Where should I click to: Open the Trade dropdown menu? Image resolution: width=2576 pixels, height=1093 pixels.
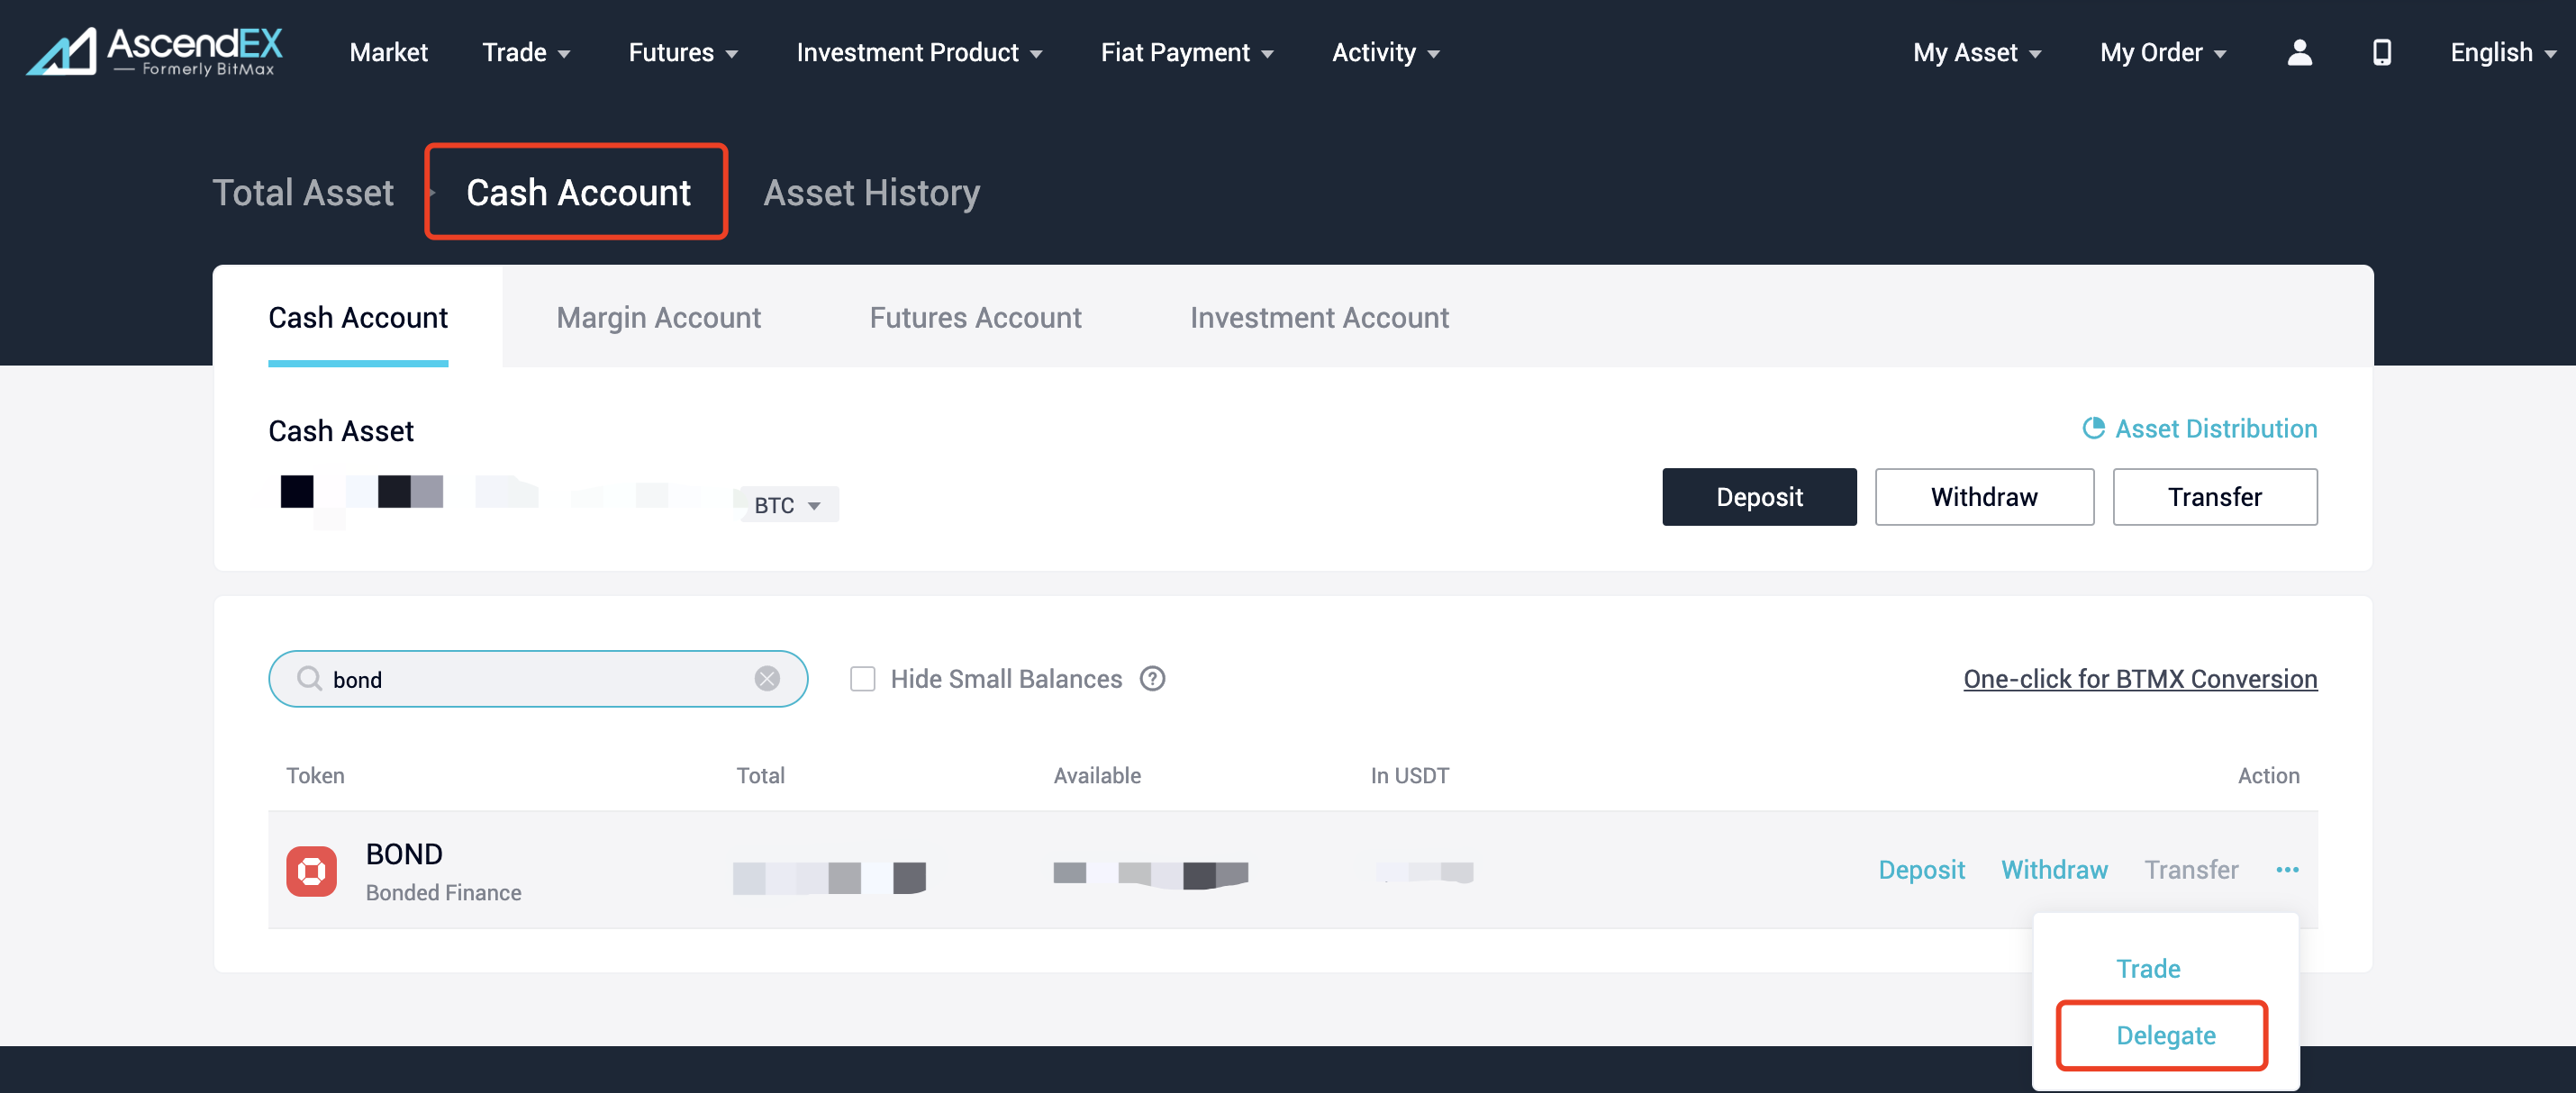point(526,52)
